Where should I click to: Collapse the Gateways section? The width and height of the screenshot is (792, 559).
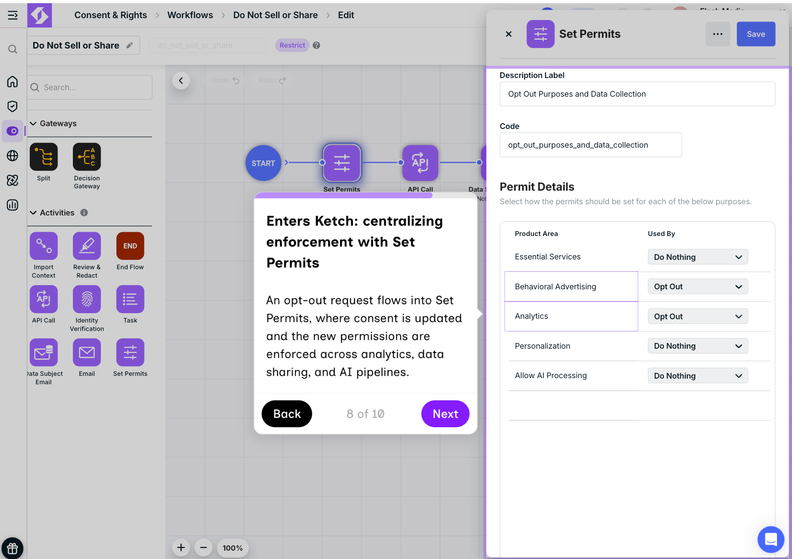[33, 124]
